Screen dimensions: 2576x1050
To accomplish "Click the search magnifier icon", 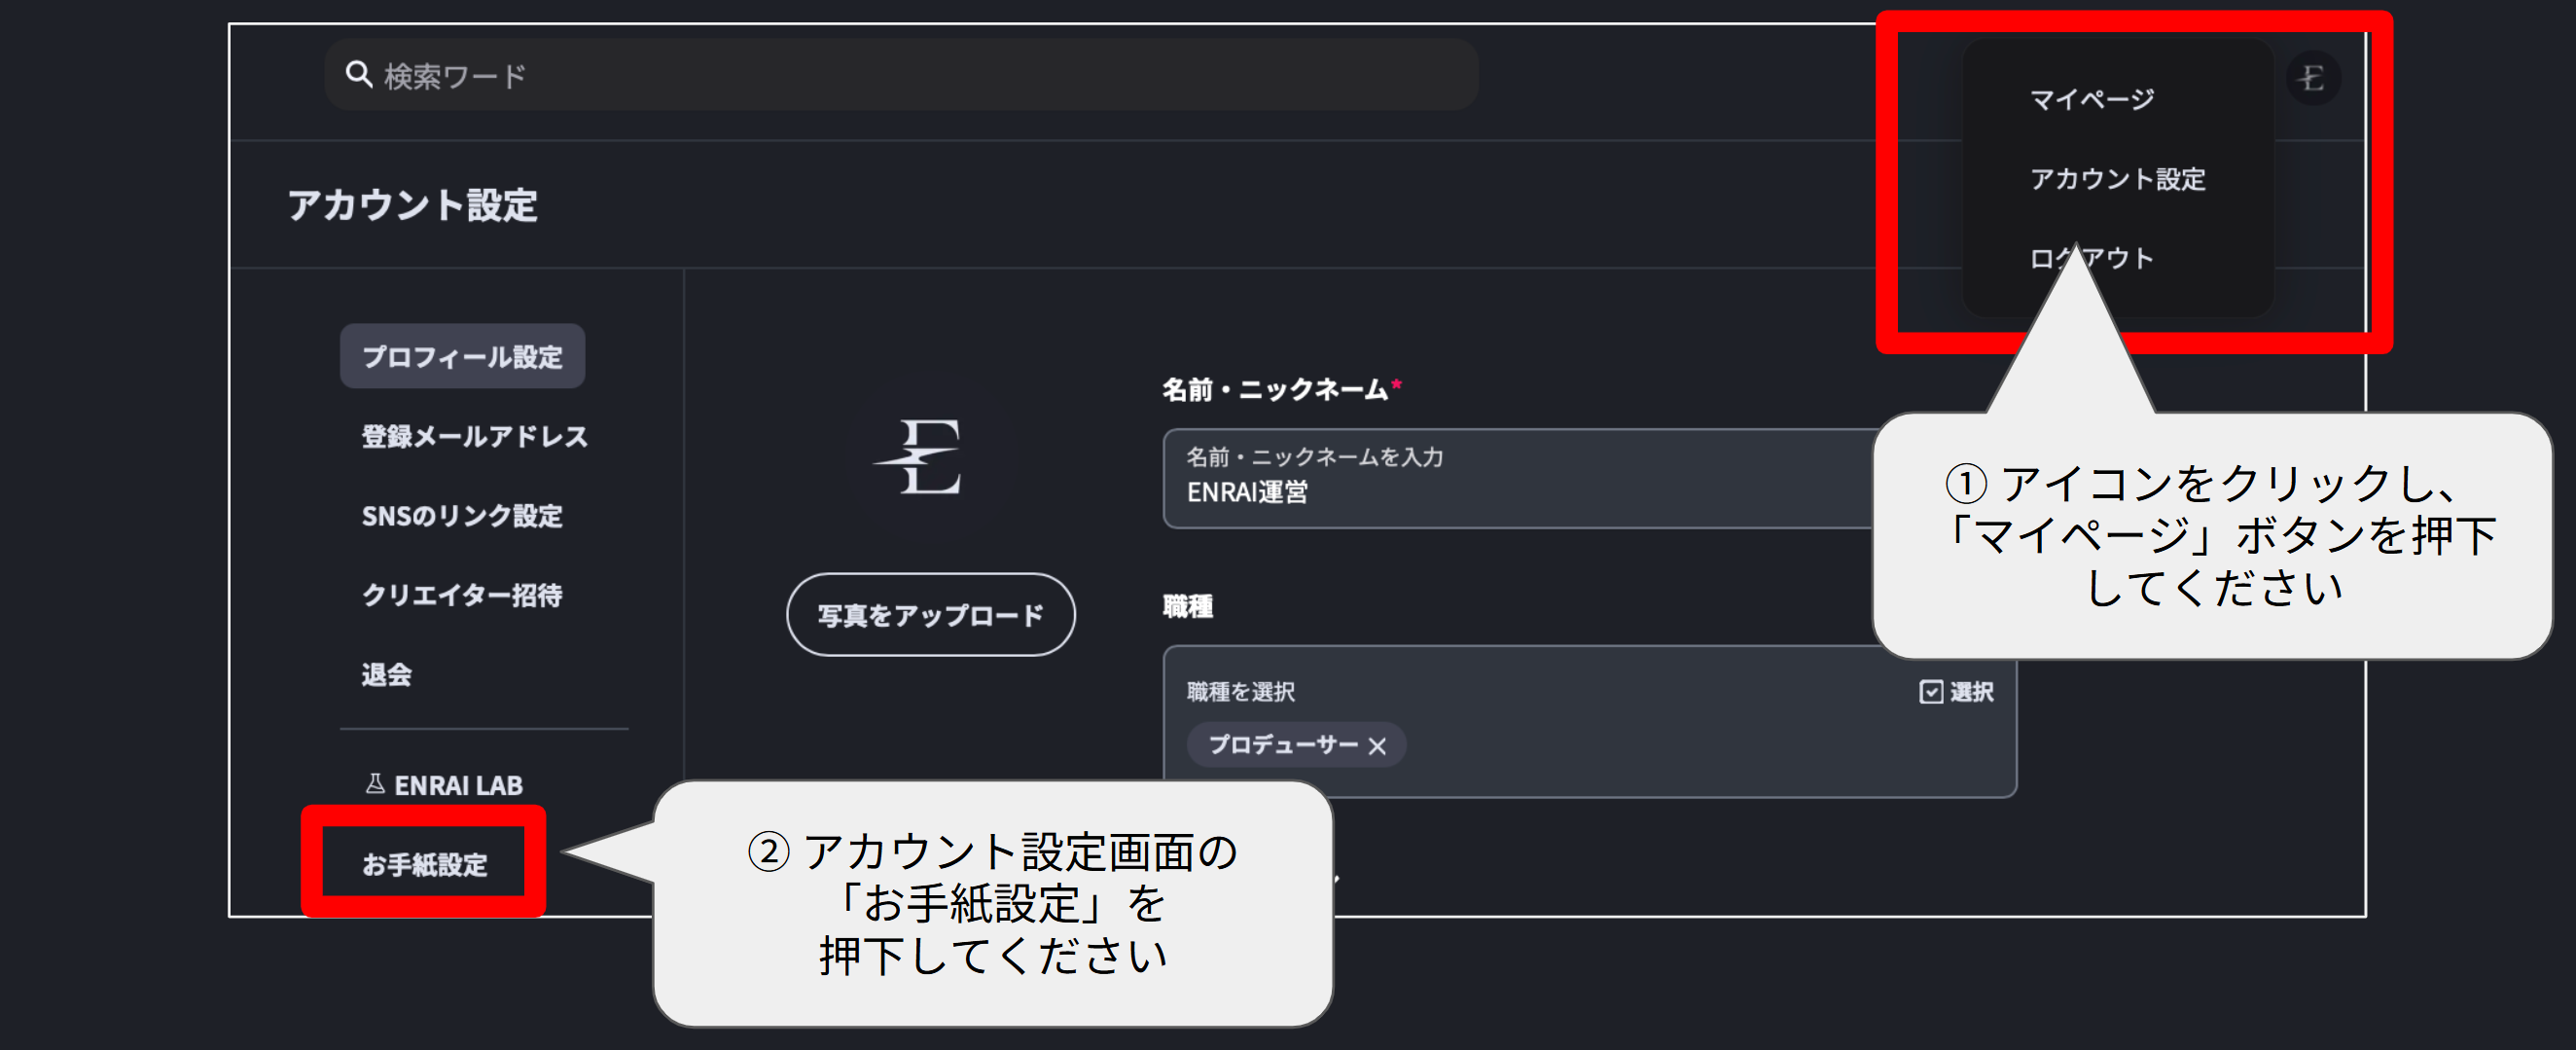I will pos(358,75).
